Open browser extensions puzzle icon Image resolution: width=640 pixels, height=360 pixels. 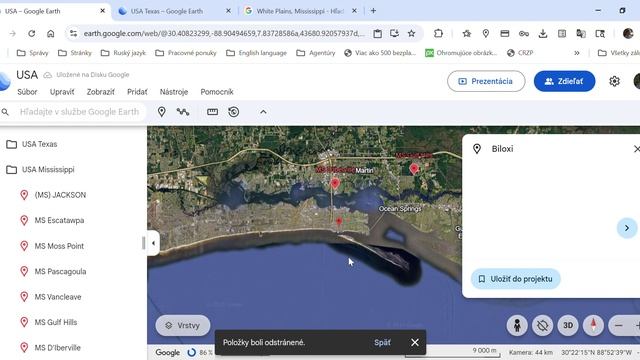[438, 33]
